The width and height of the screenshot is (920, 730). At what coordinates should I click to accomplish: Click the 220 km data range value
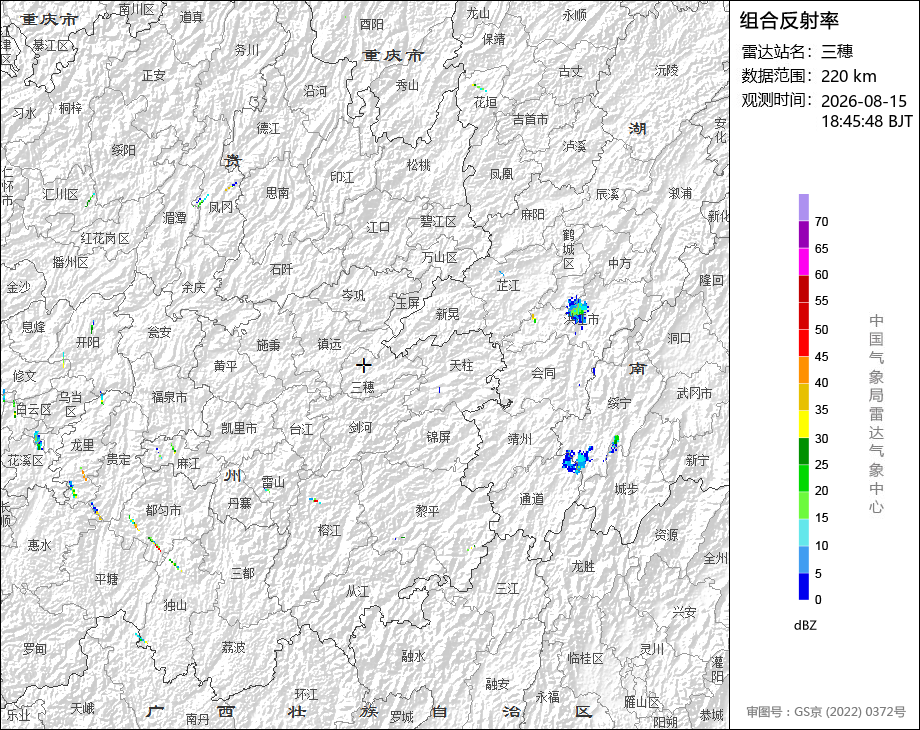tap(848, 76)
